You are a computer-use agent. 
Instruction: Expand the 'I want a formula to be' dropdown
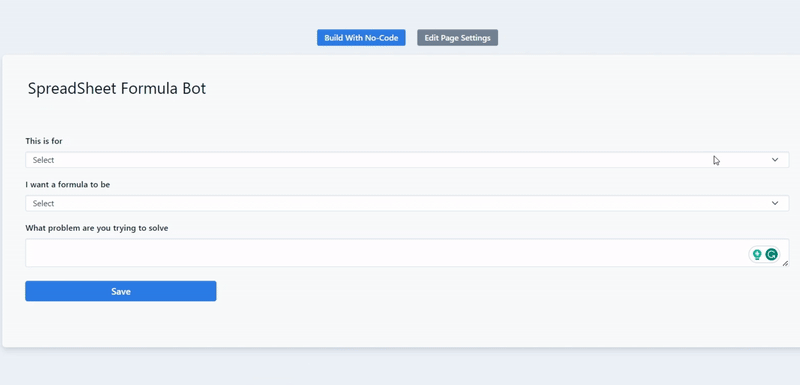[x=407, y=203]
